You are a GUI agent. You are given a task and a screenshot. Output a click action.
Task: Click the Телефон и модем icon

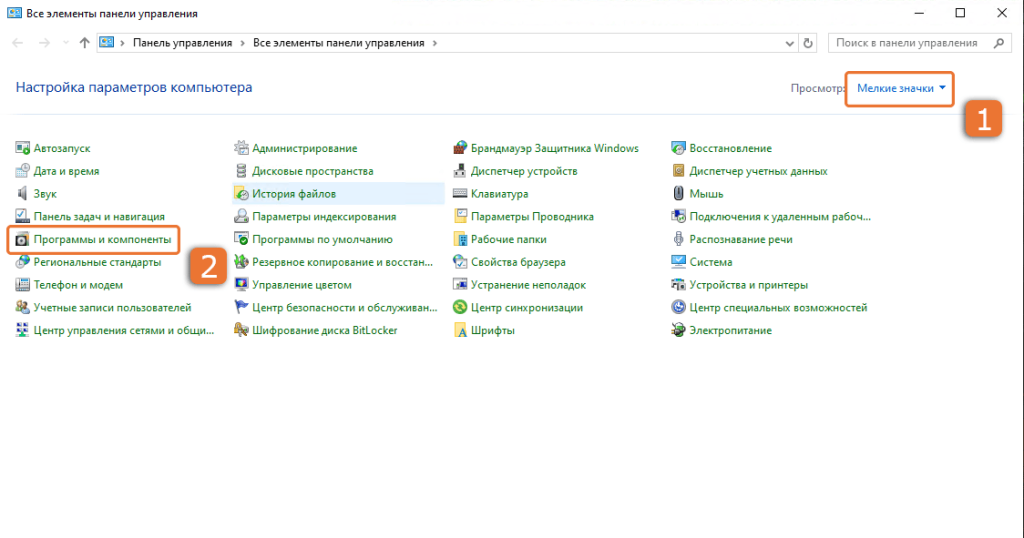(x=22, y=285)
